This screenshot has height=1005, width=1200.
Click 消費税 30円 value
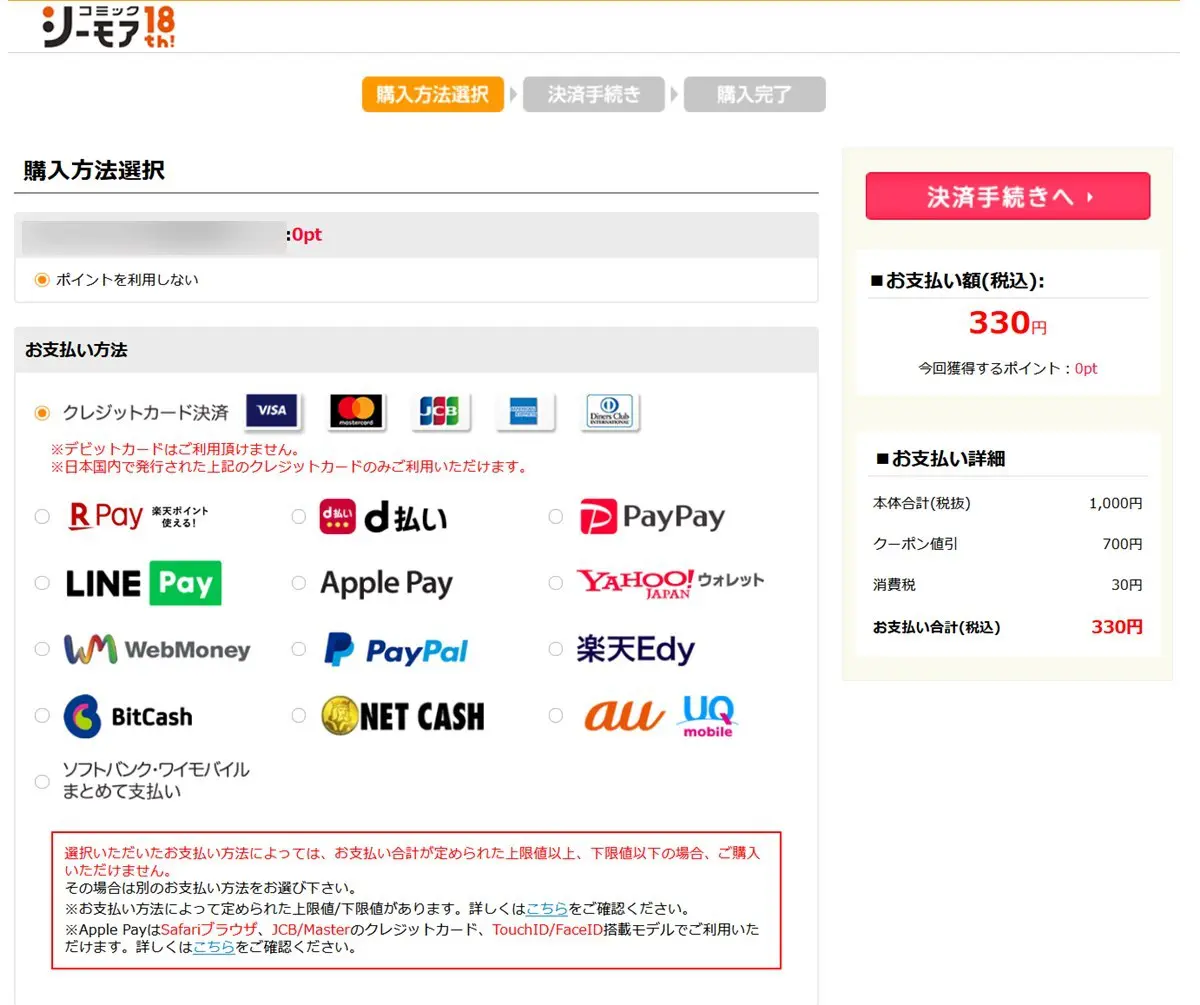tap(1126, 585)
